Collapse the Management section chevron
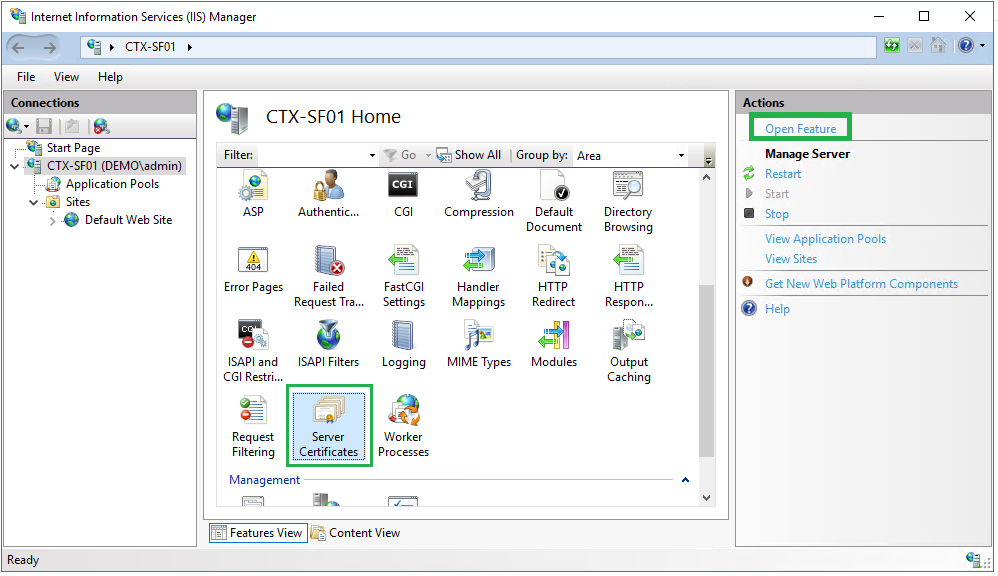 (685, 480)
